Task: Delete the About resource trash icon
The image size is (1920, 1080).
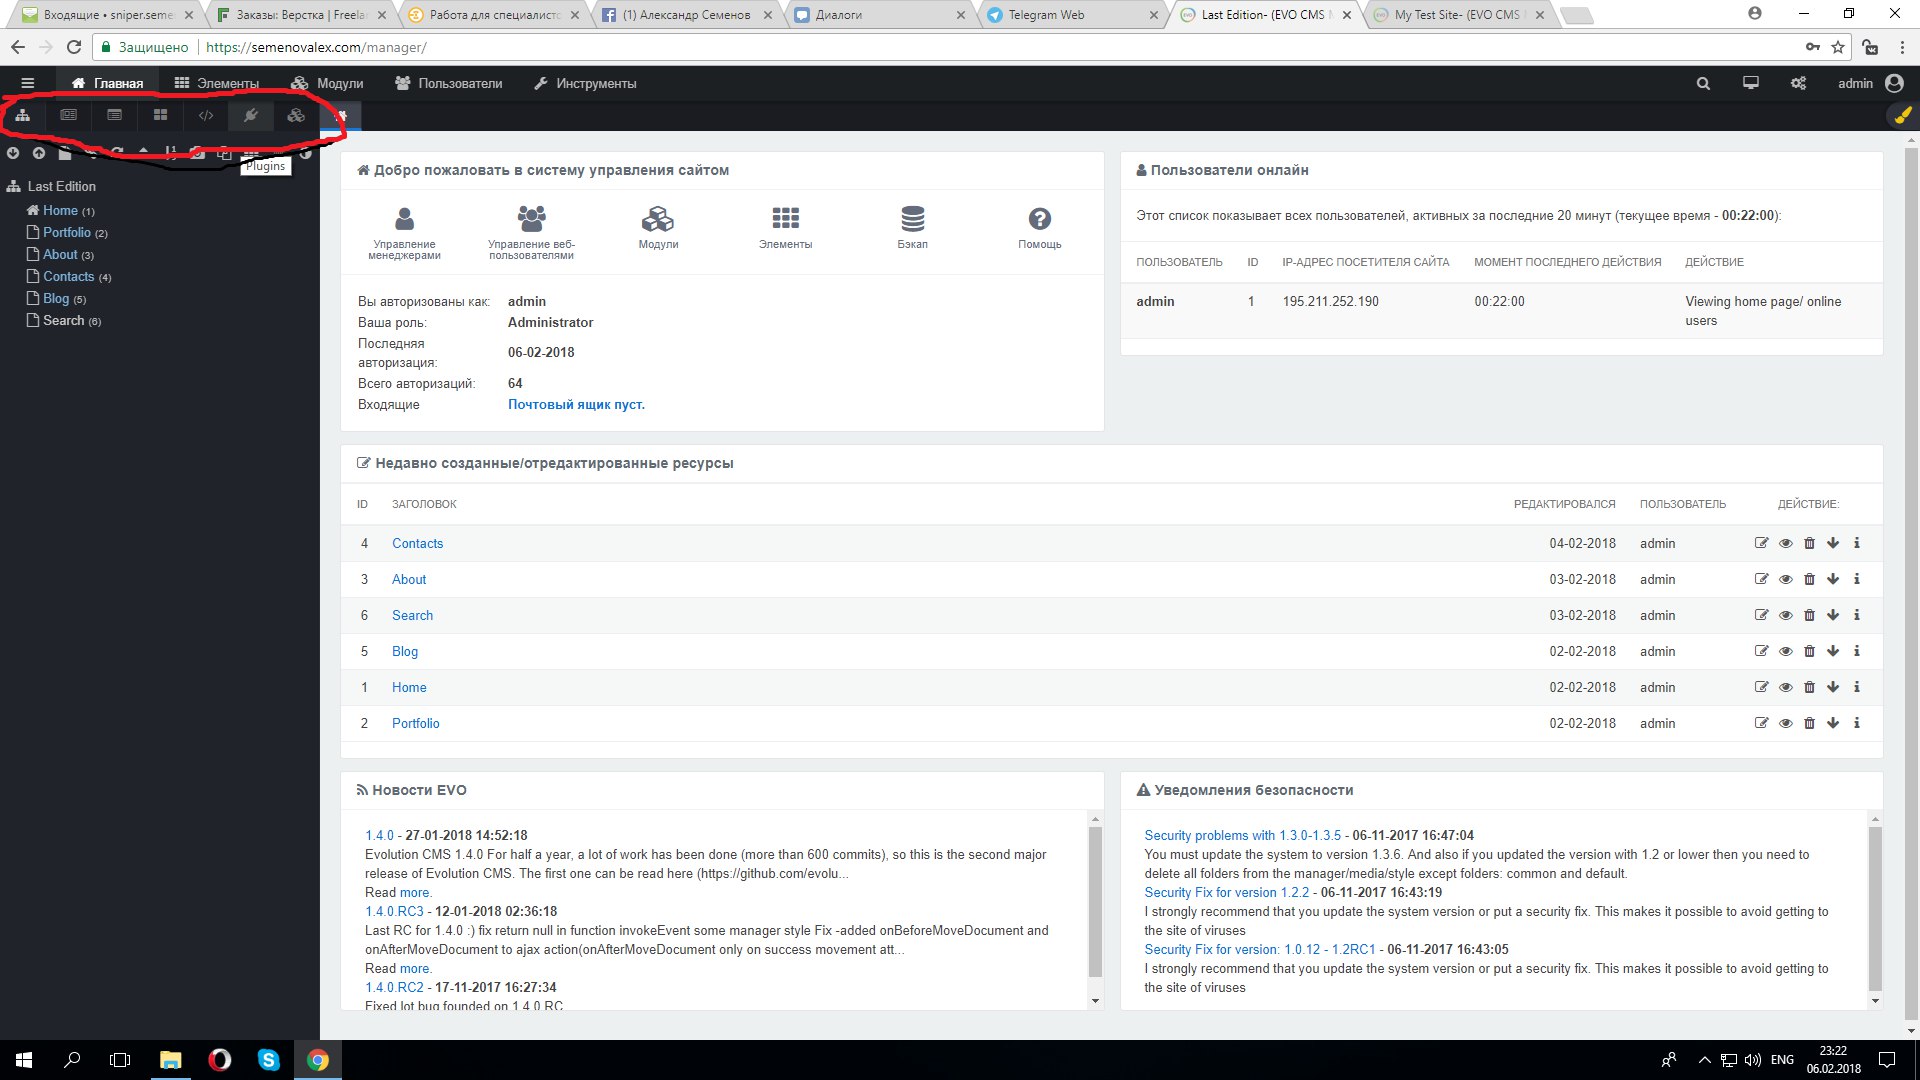Action: point(1809,579)
